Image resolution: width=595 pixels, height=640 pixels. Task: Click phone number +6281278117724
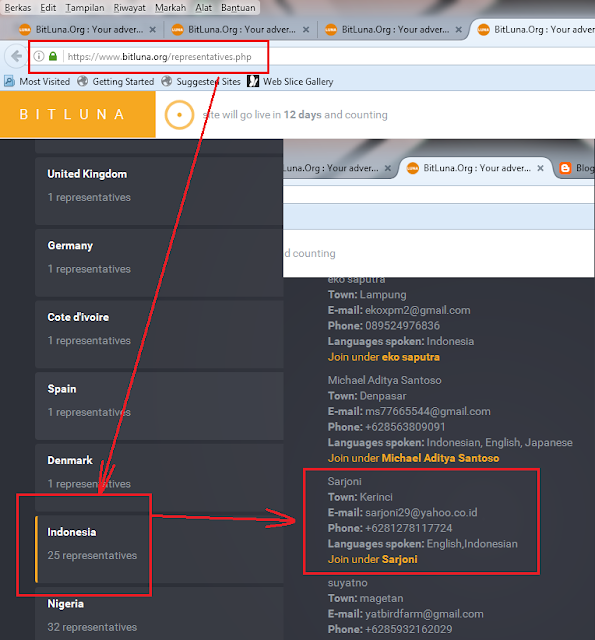(409, 528)
